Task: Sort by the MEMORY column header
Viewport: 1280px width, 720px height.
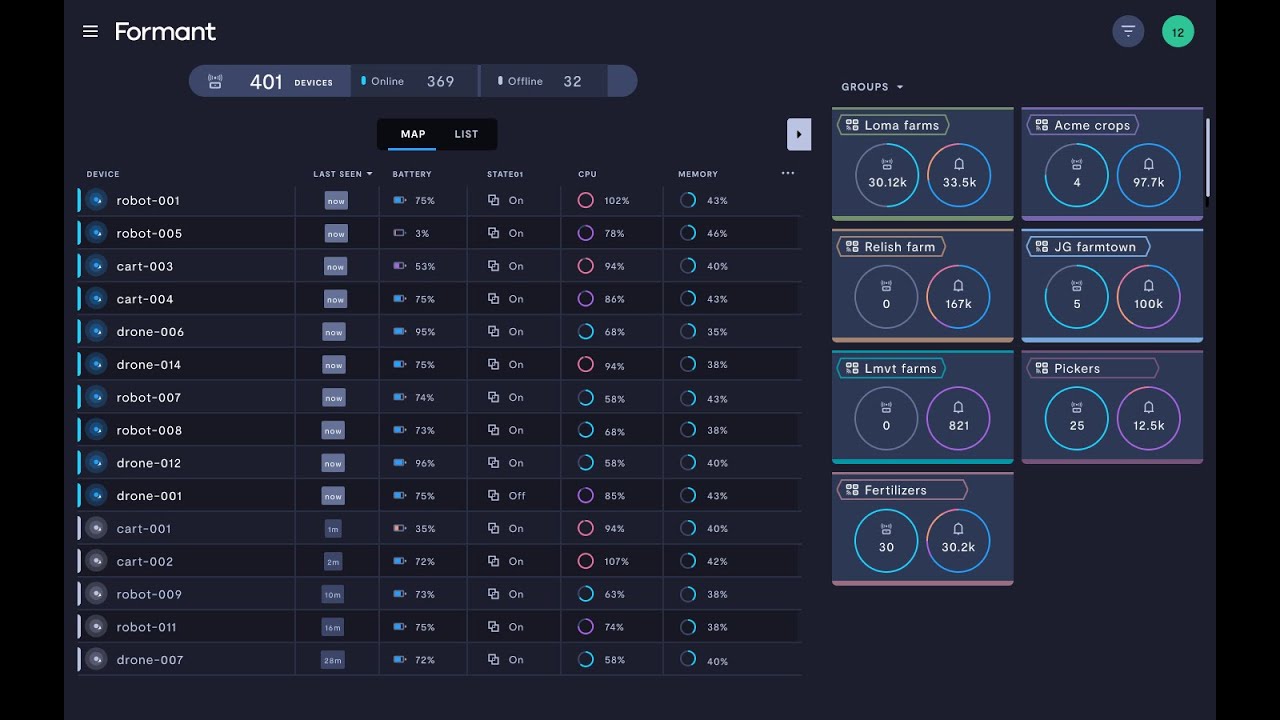Action: point(698,174)
